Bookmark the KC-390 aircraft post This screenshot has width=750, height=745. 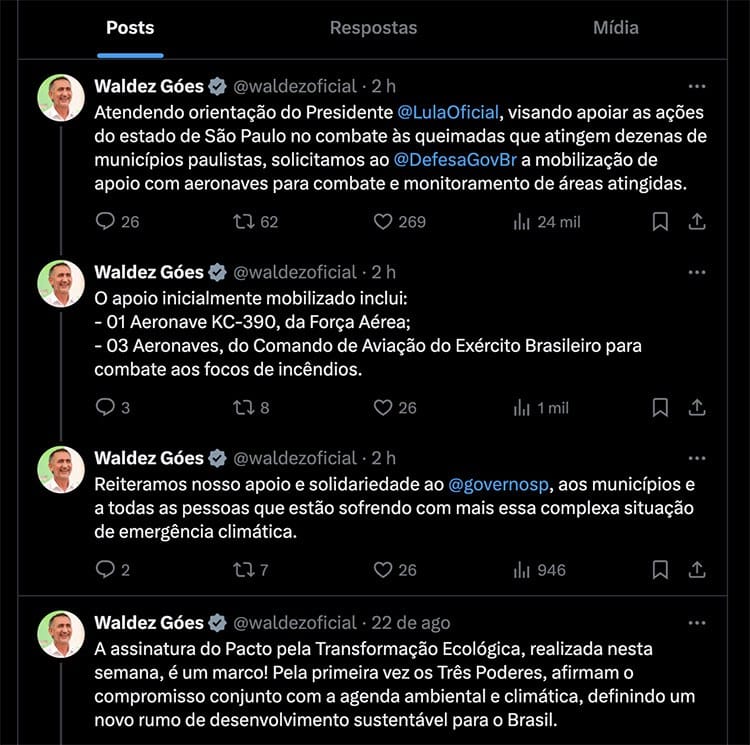click(660, 407)
